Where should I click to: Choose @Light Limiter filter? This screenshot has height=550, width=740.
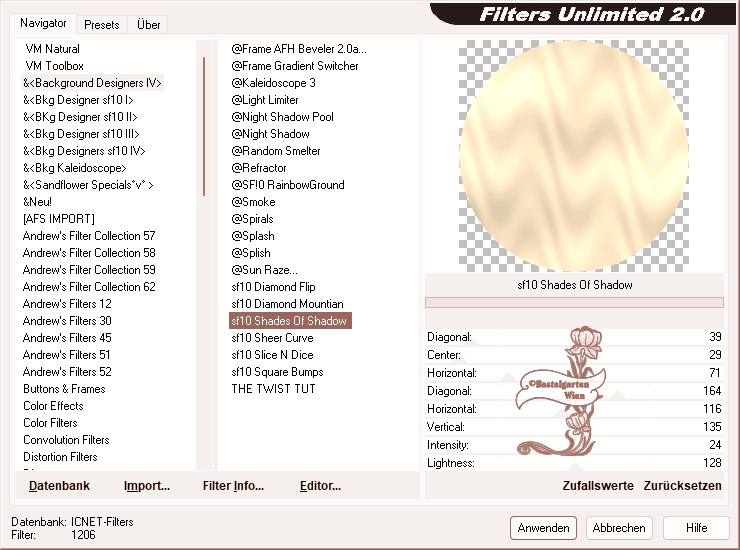coord(265,100)
